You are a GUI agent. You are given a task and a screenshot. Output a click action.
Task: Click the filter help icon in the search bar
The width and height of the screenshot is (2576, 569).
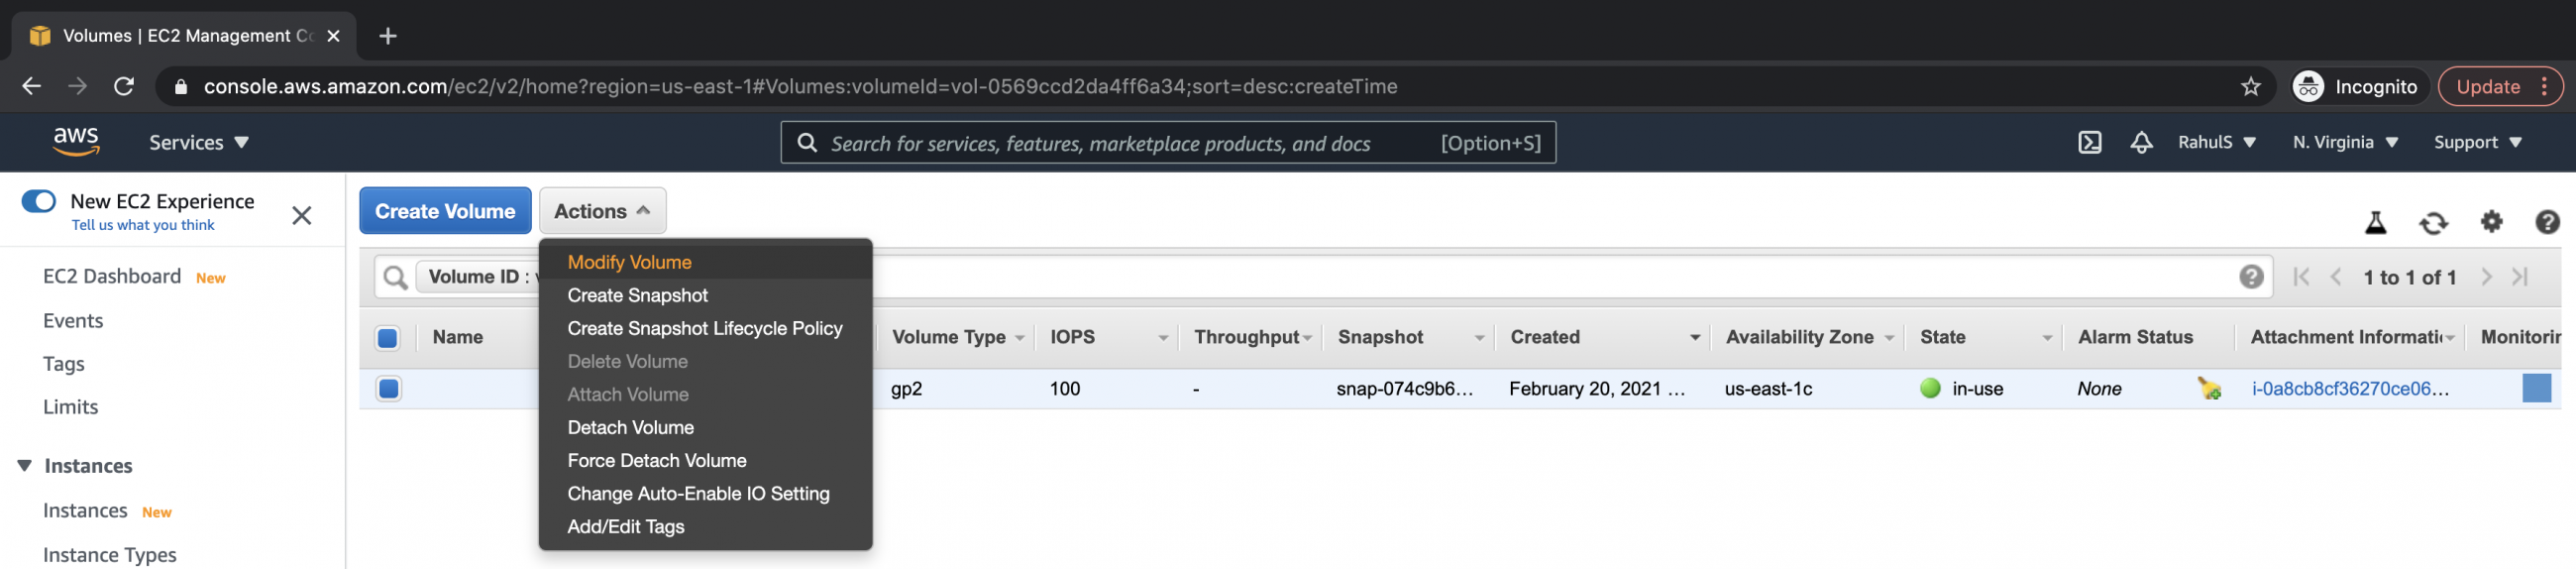2250,277
